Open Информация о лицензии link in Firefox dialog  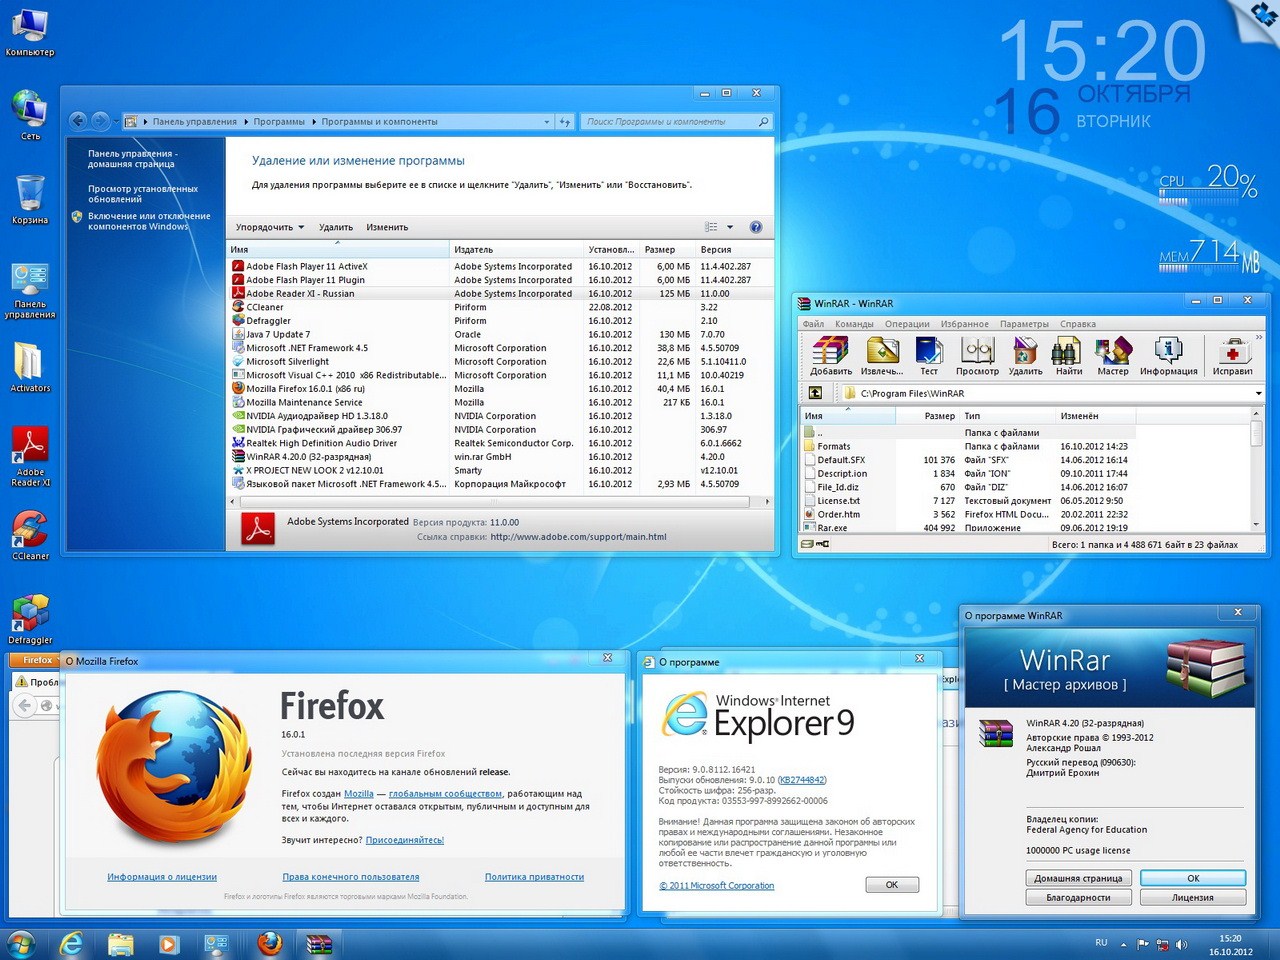coord(162,877)
